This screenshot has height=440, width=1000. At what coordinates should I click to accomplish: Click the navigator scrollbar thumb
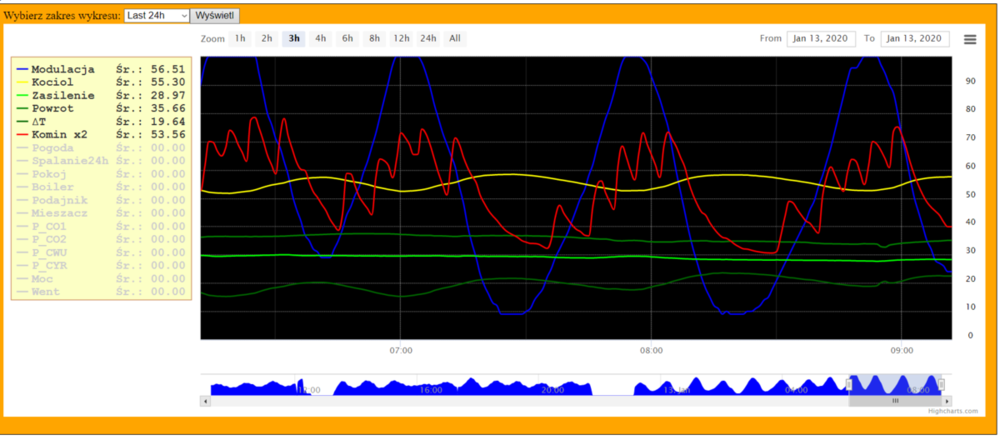click(895, 400)
